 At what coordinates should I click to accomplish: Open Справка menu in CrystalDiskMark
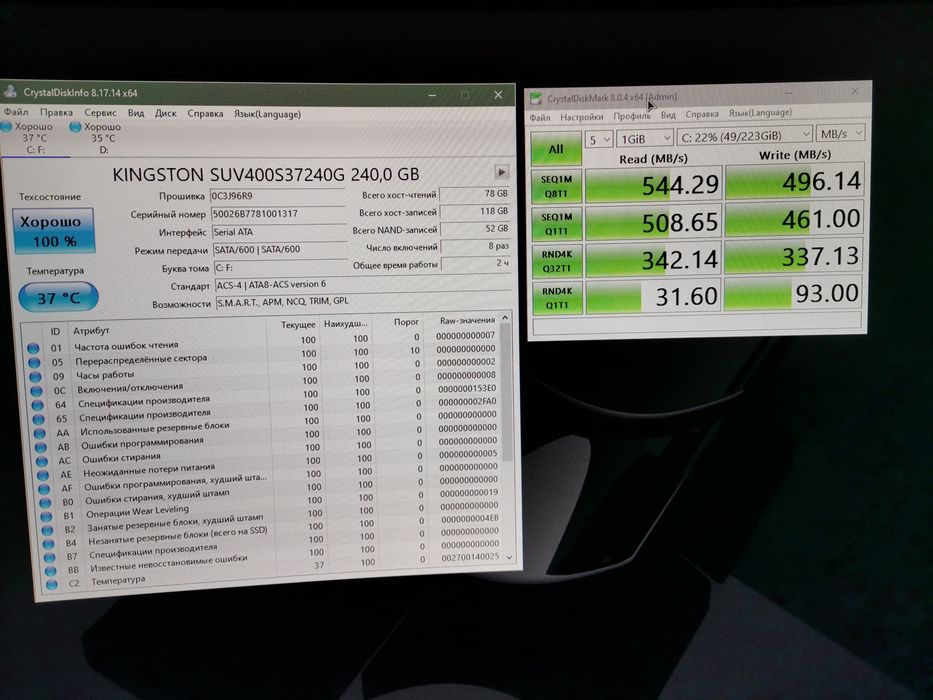click(702, 114)
